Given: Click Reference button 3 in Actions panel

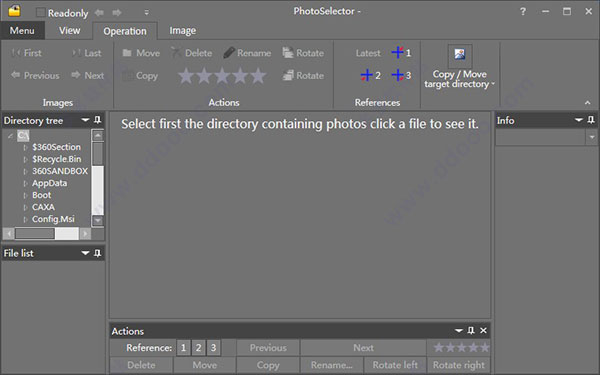Looking at the screenshot, I should 213,347.
